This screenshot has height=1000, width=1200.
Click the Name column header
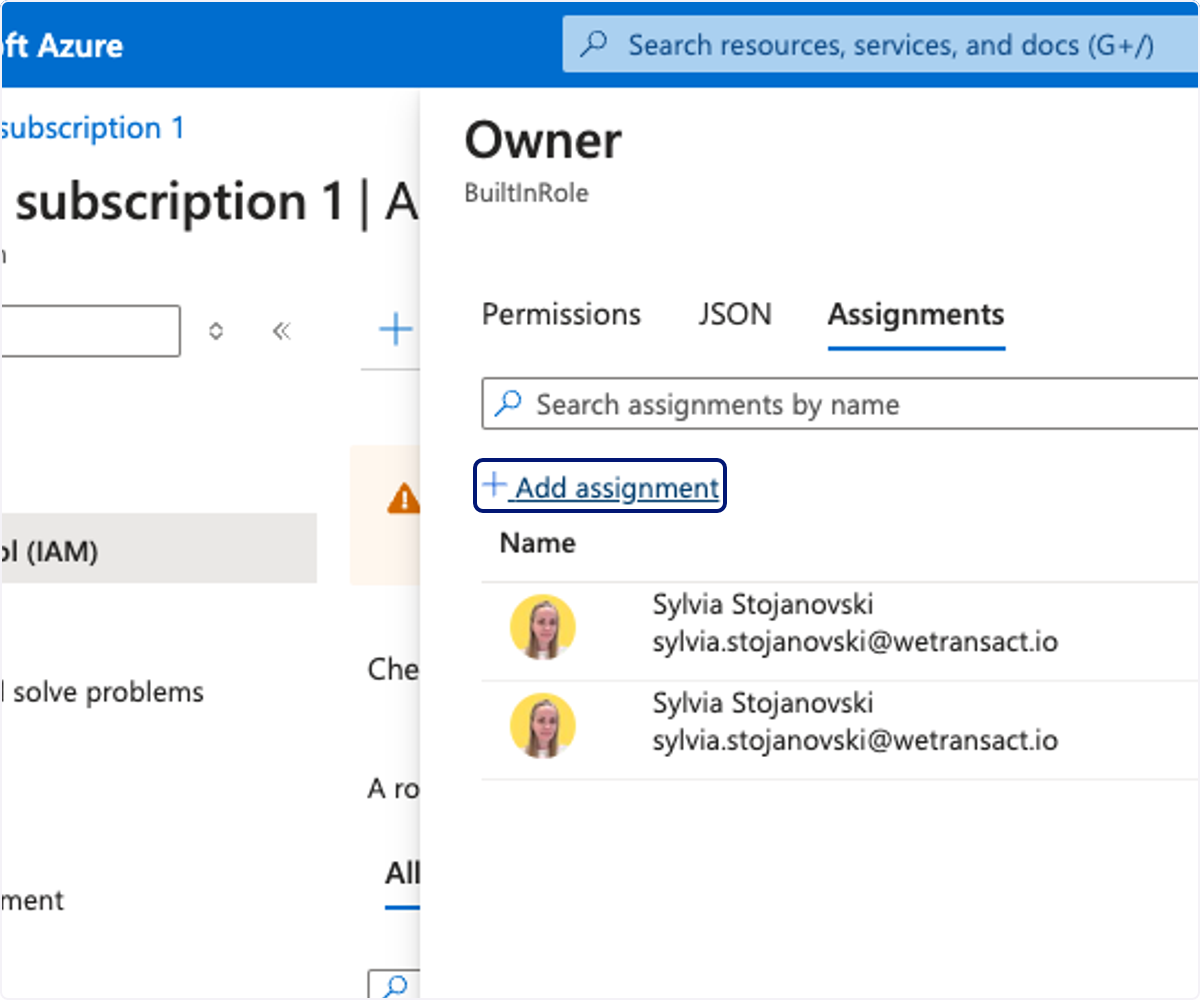538,543
